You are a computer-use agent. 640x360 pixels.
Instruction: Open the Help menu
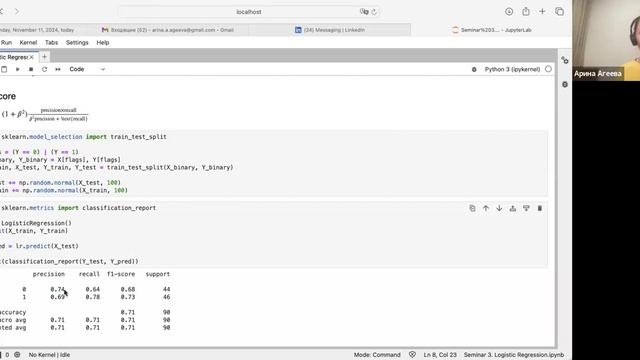[x=103, y=42]
